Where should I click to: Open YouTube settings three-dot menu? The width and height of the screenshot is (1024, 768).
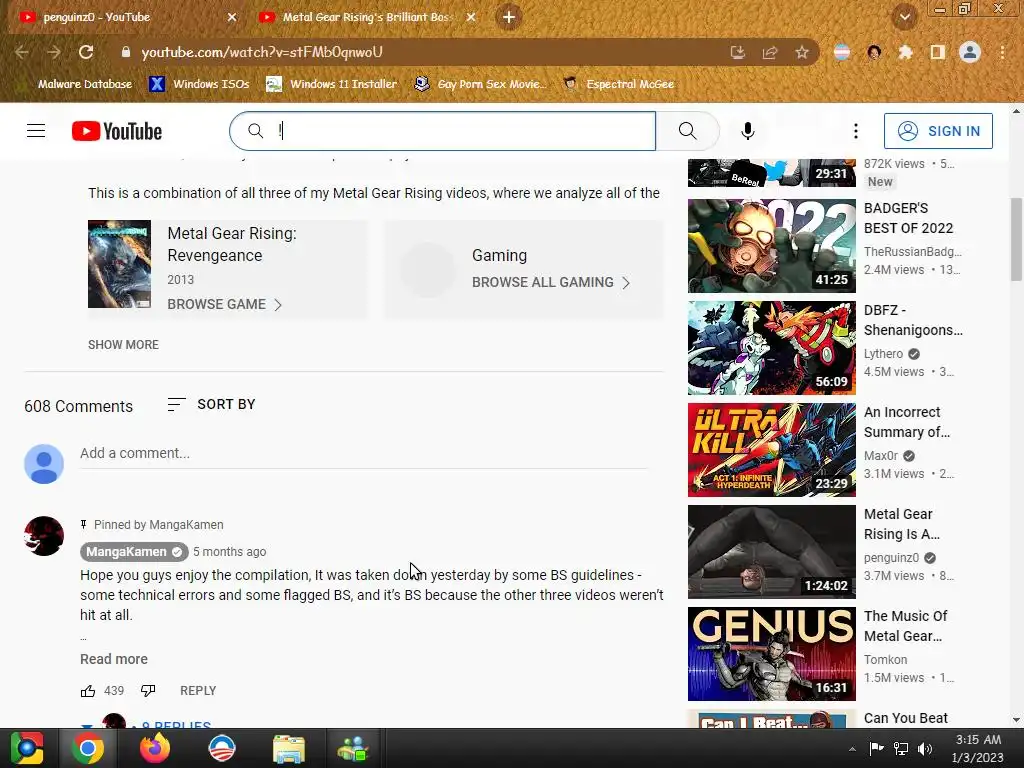pos(856,131)
